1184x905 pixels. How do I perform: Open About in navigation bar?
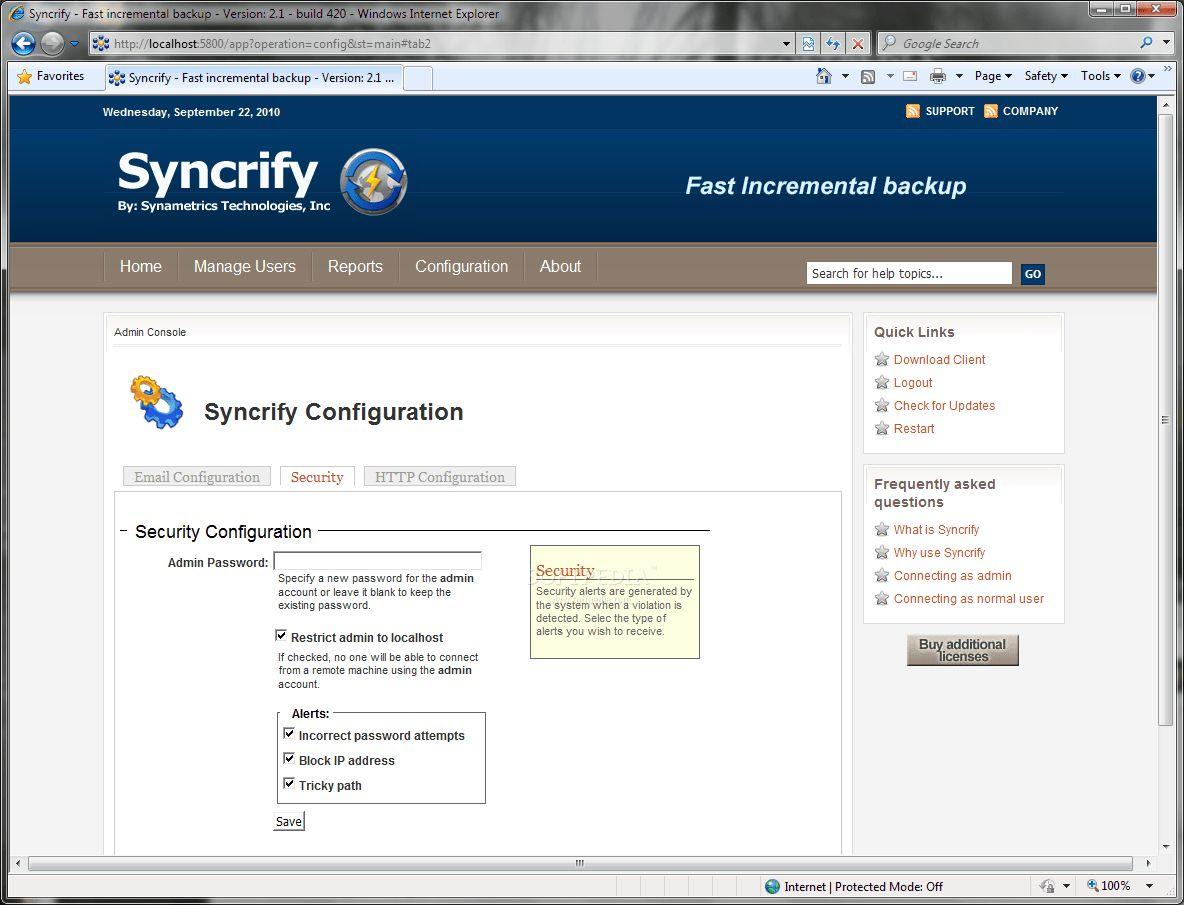[560, 266]
